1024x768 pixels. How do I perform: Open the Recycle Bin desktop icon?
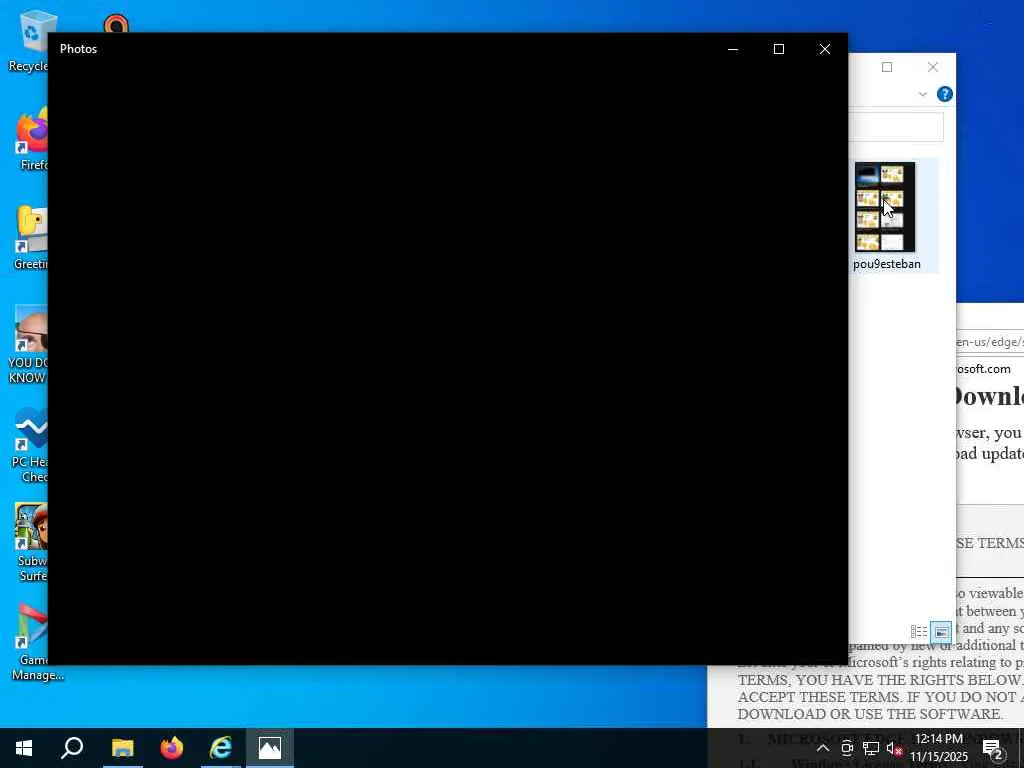tap(28, 39)
